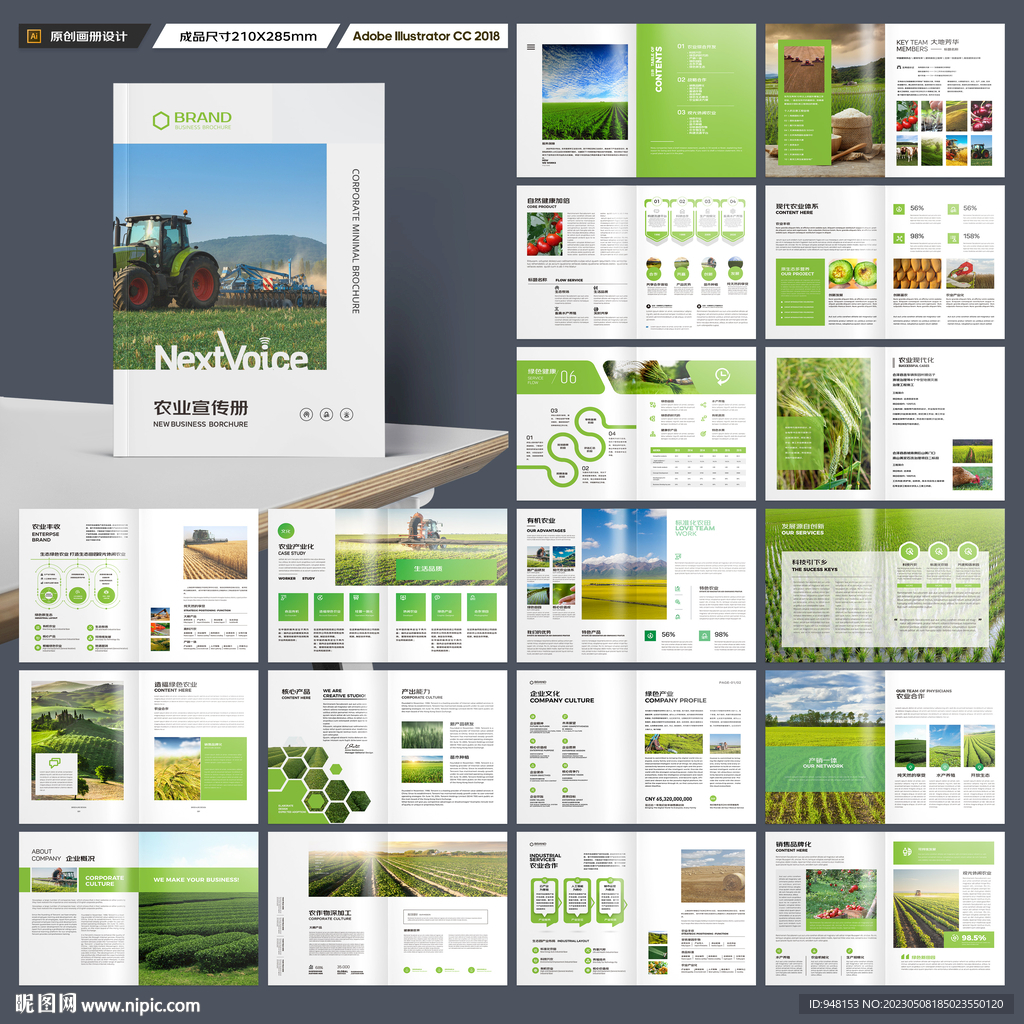The image size is (1024, 1024).
Task: Click the sliced green melon photo
Action: pos(852,273)
